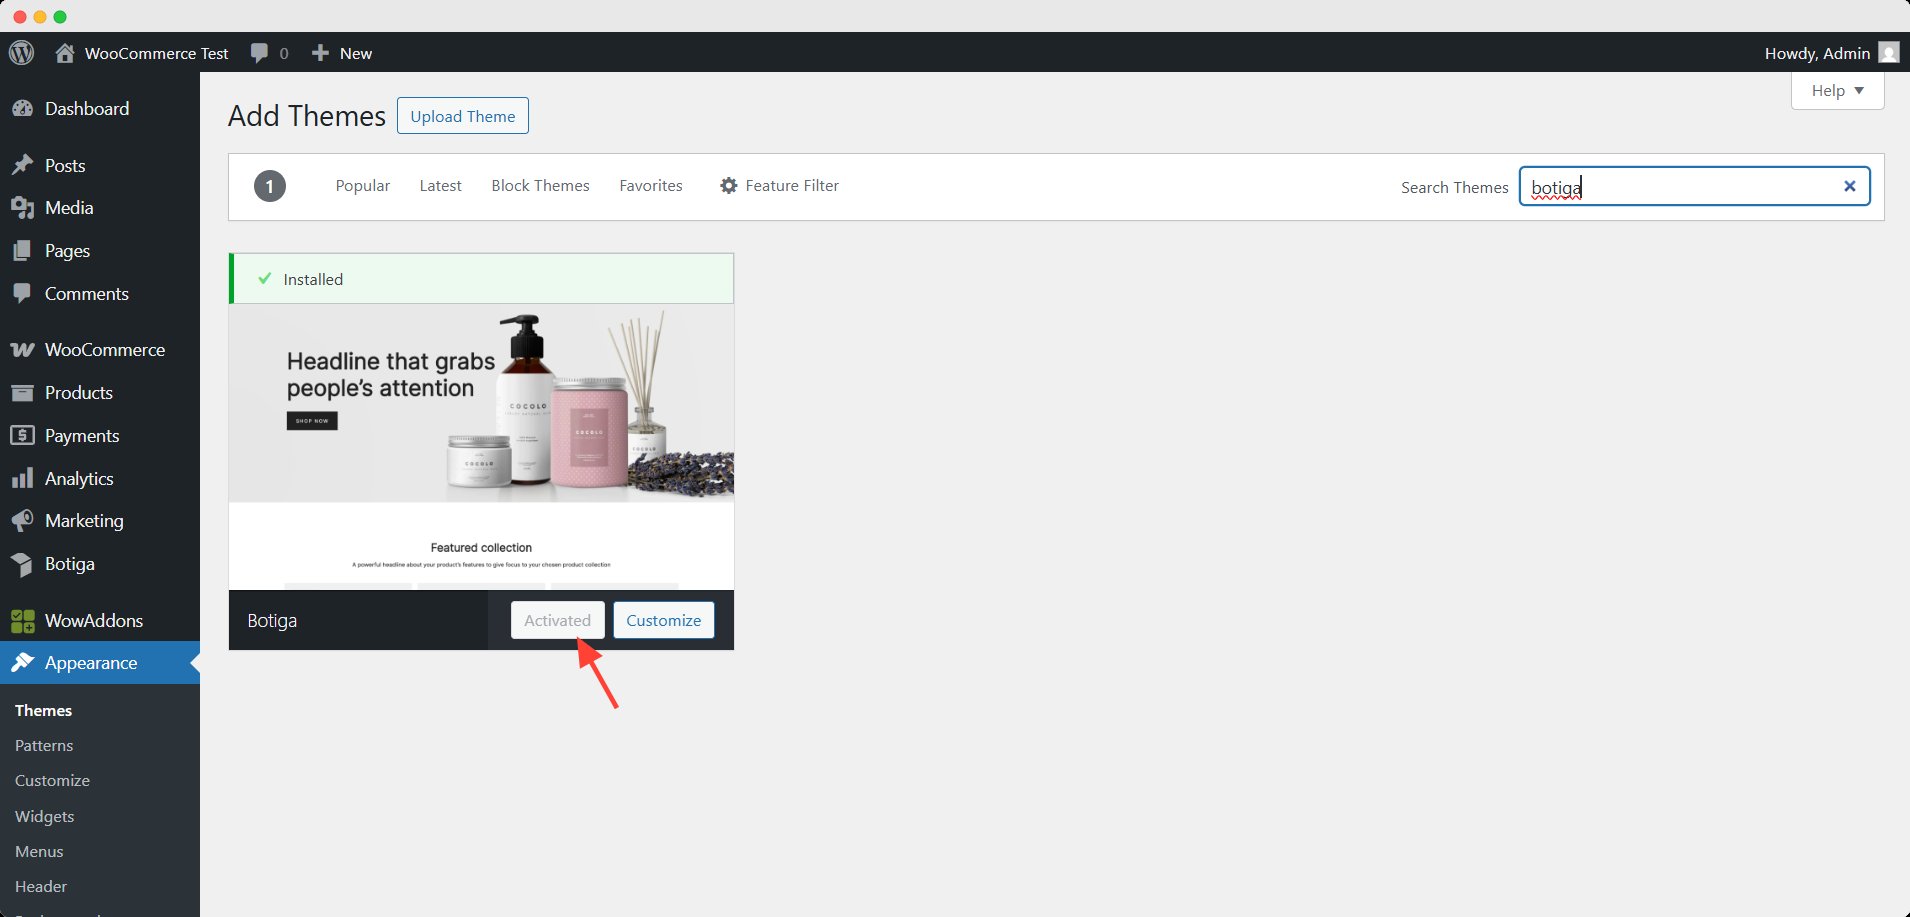
Task: Open Menus submenu item
Action: coord(39,852)
